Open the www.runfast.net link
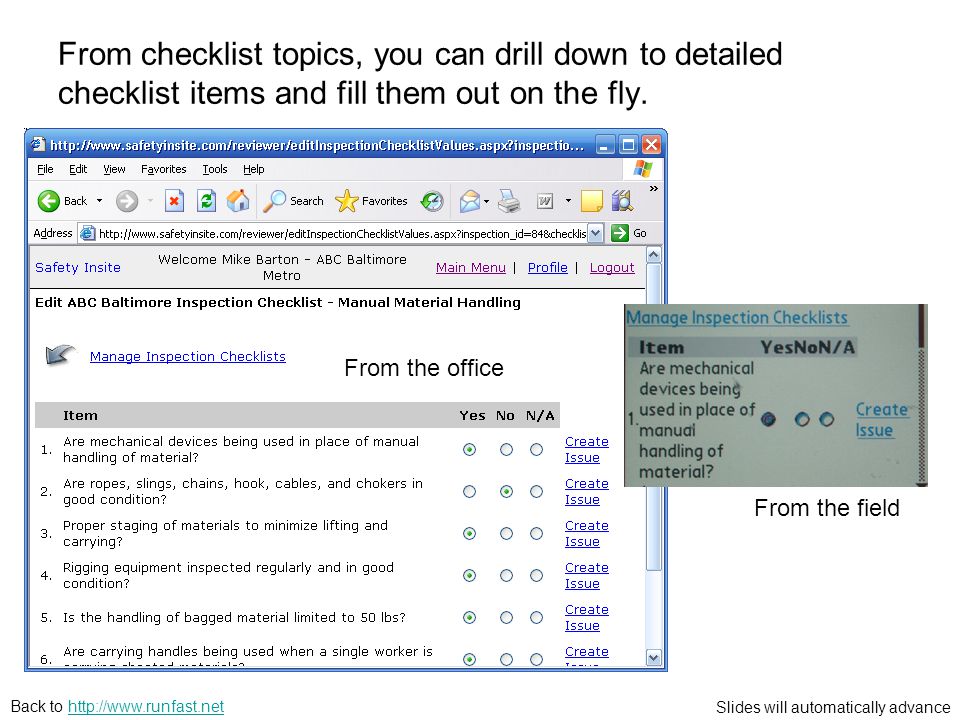The width and height of the screenshot is (960, 720). point(146,707)
